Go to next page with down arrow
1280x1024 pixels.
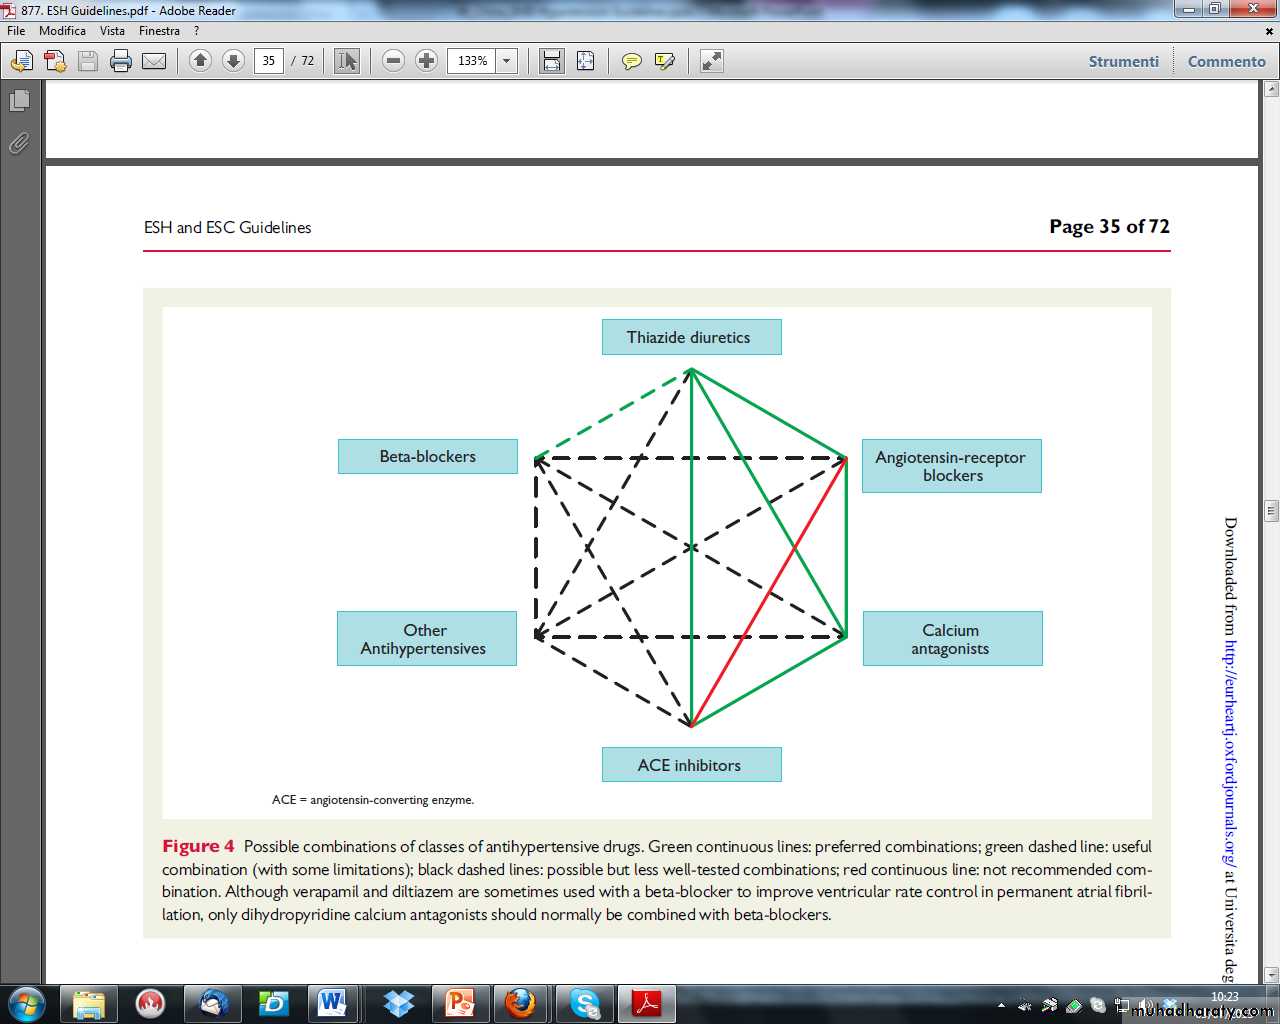pos(233,61)
